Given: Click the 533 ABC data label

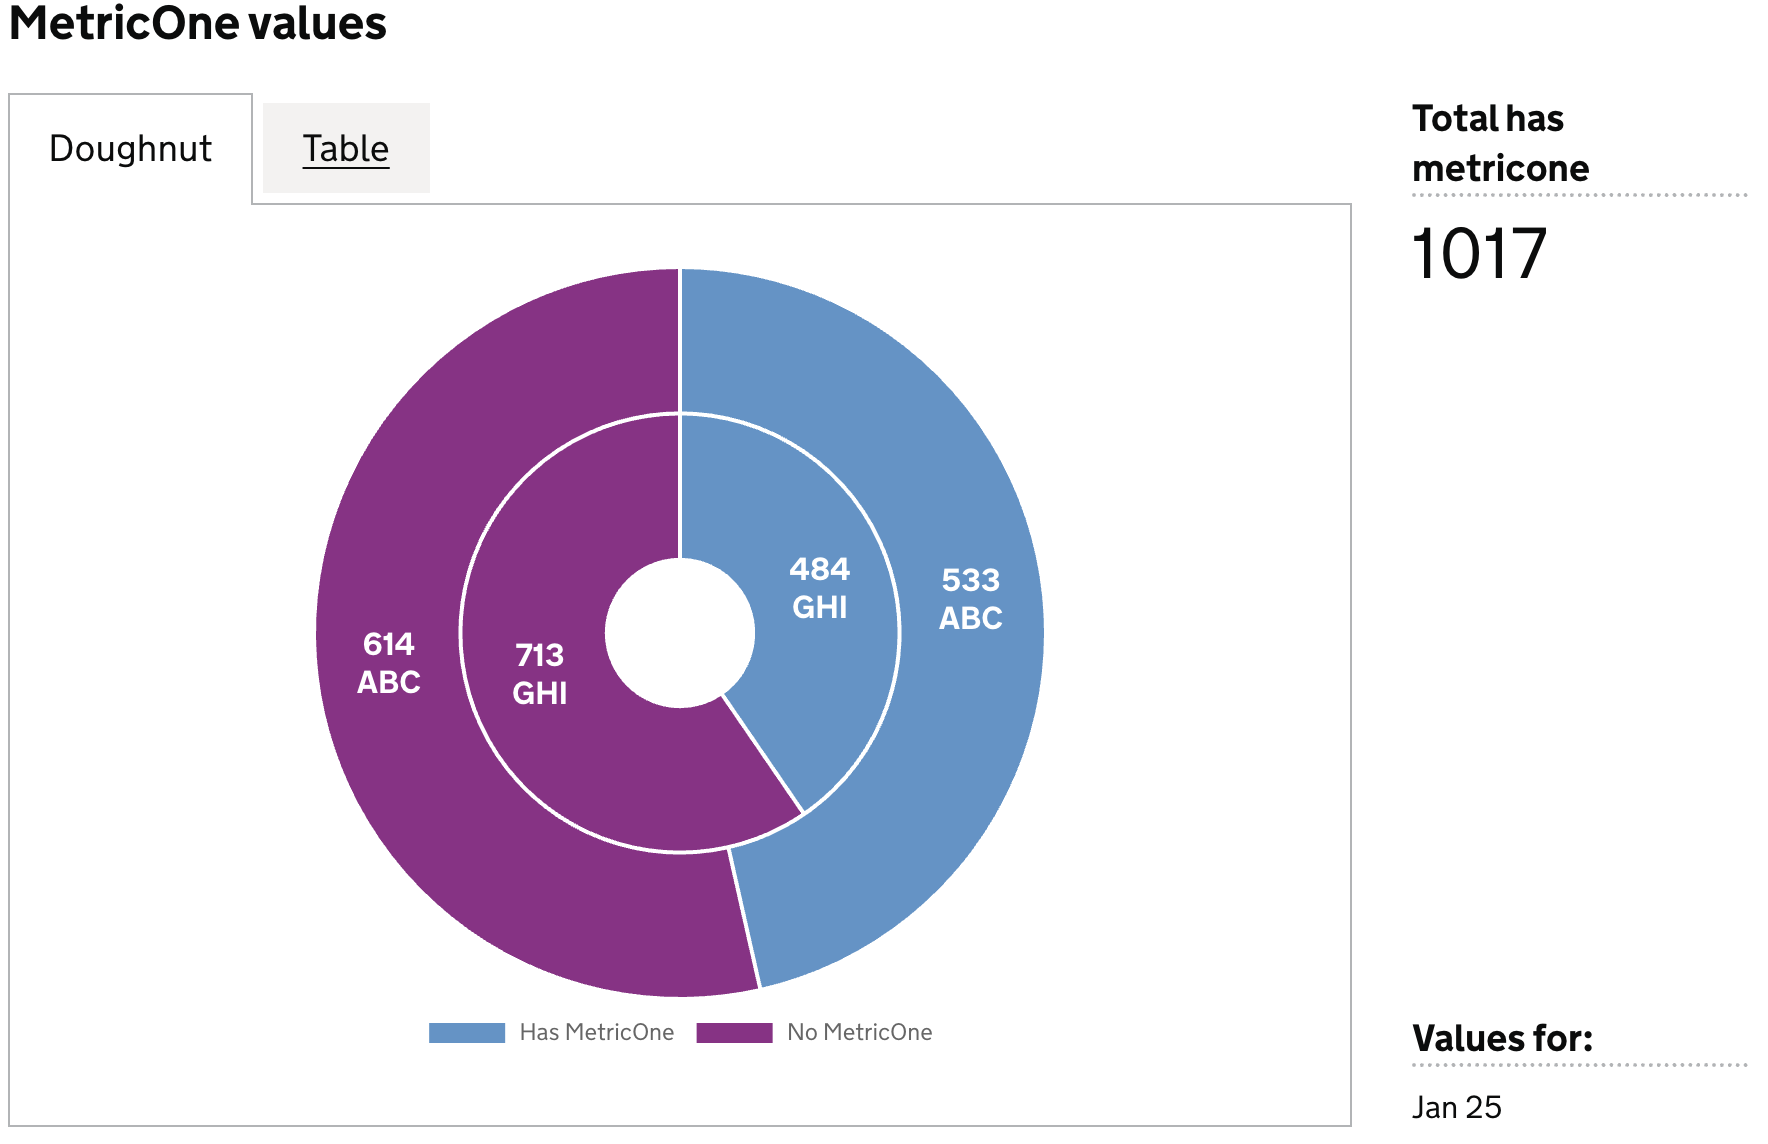Looking at the screenshot, I should [970, 599].
